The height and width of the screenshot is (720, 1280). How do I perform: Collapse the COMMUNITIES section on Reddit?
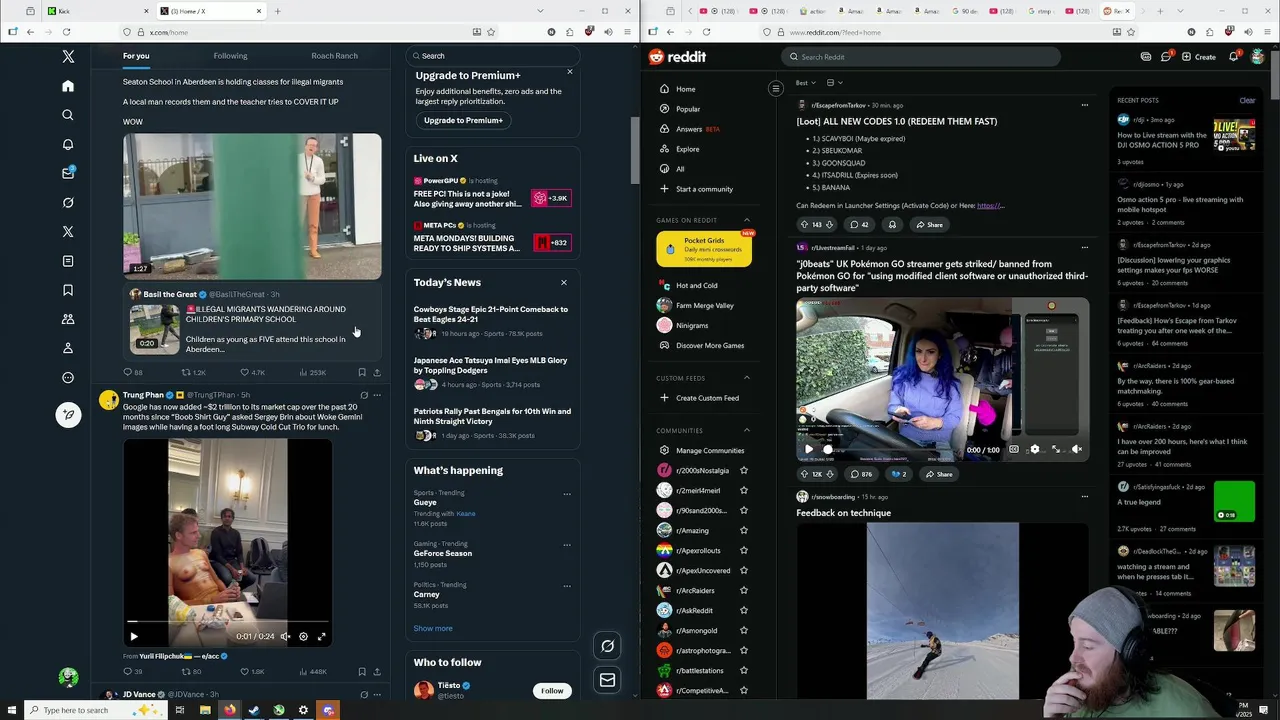click(746, 430)
